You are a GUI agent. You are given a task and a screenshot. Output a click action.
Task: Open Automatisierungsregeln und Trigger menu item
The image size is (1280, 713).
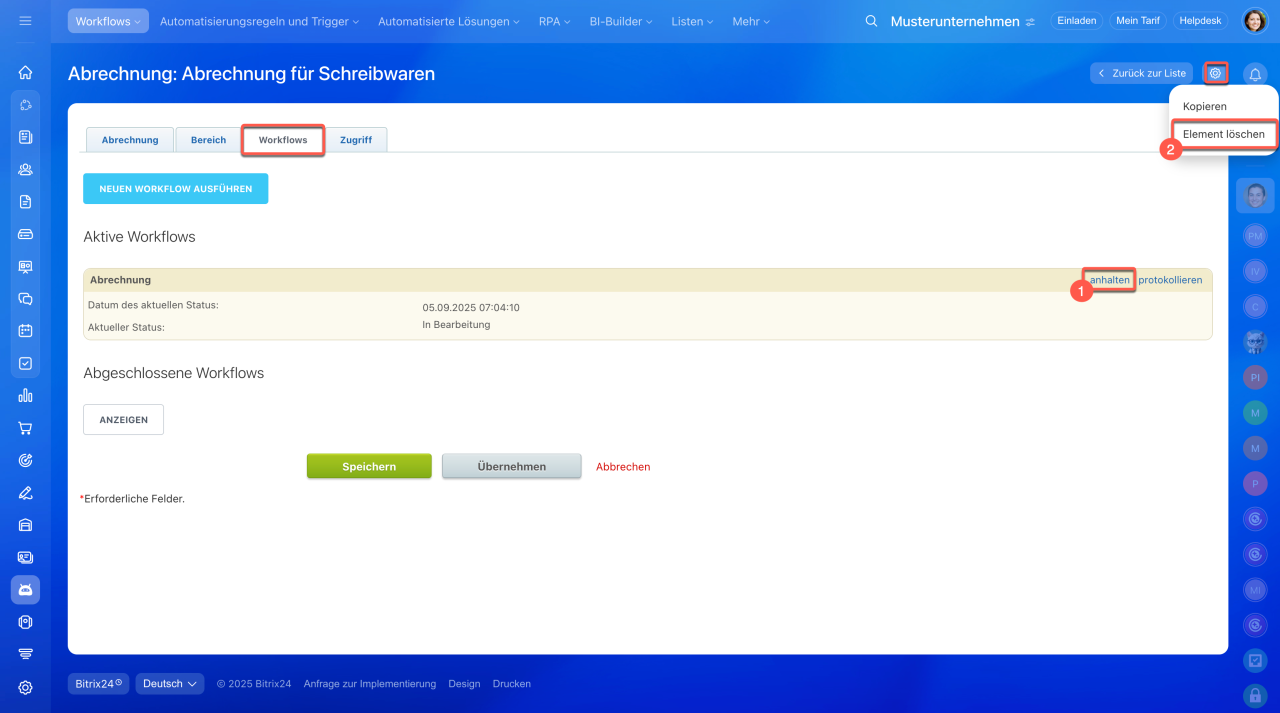pyautogui.click(x=259, y=21)
